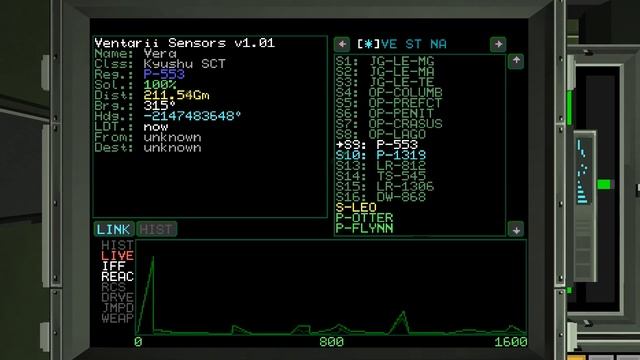Viewport: 640px width, 360px height.
Task: Select the ST filter tab
Action: click(413, 44)
